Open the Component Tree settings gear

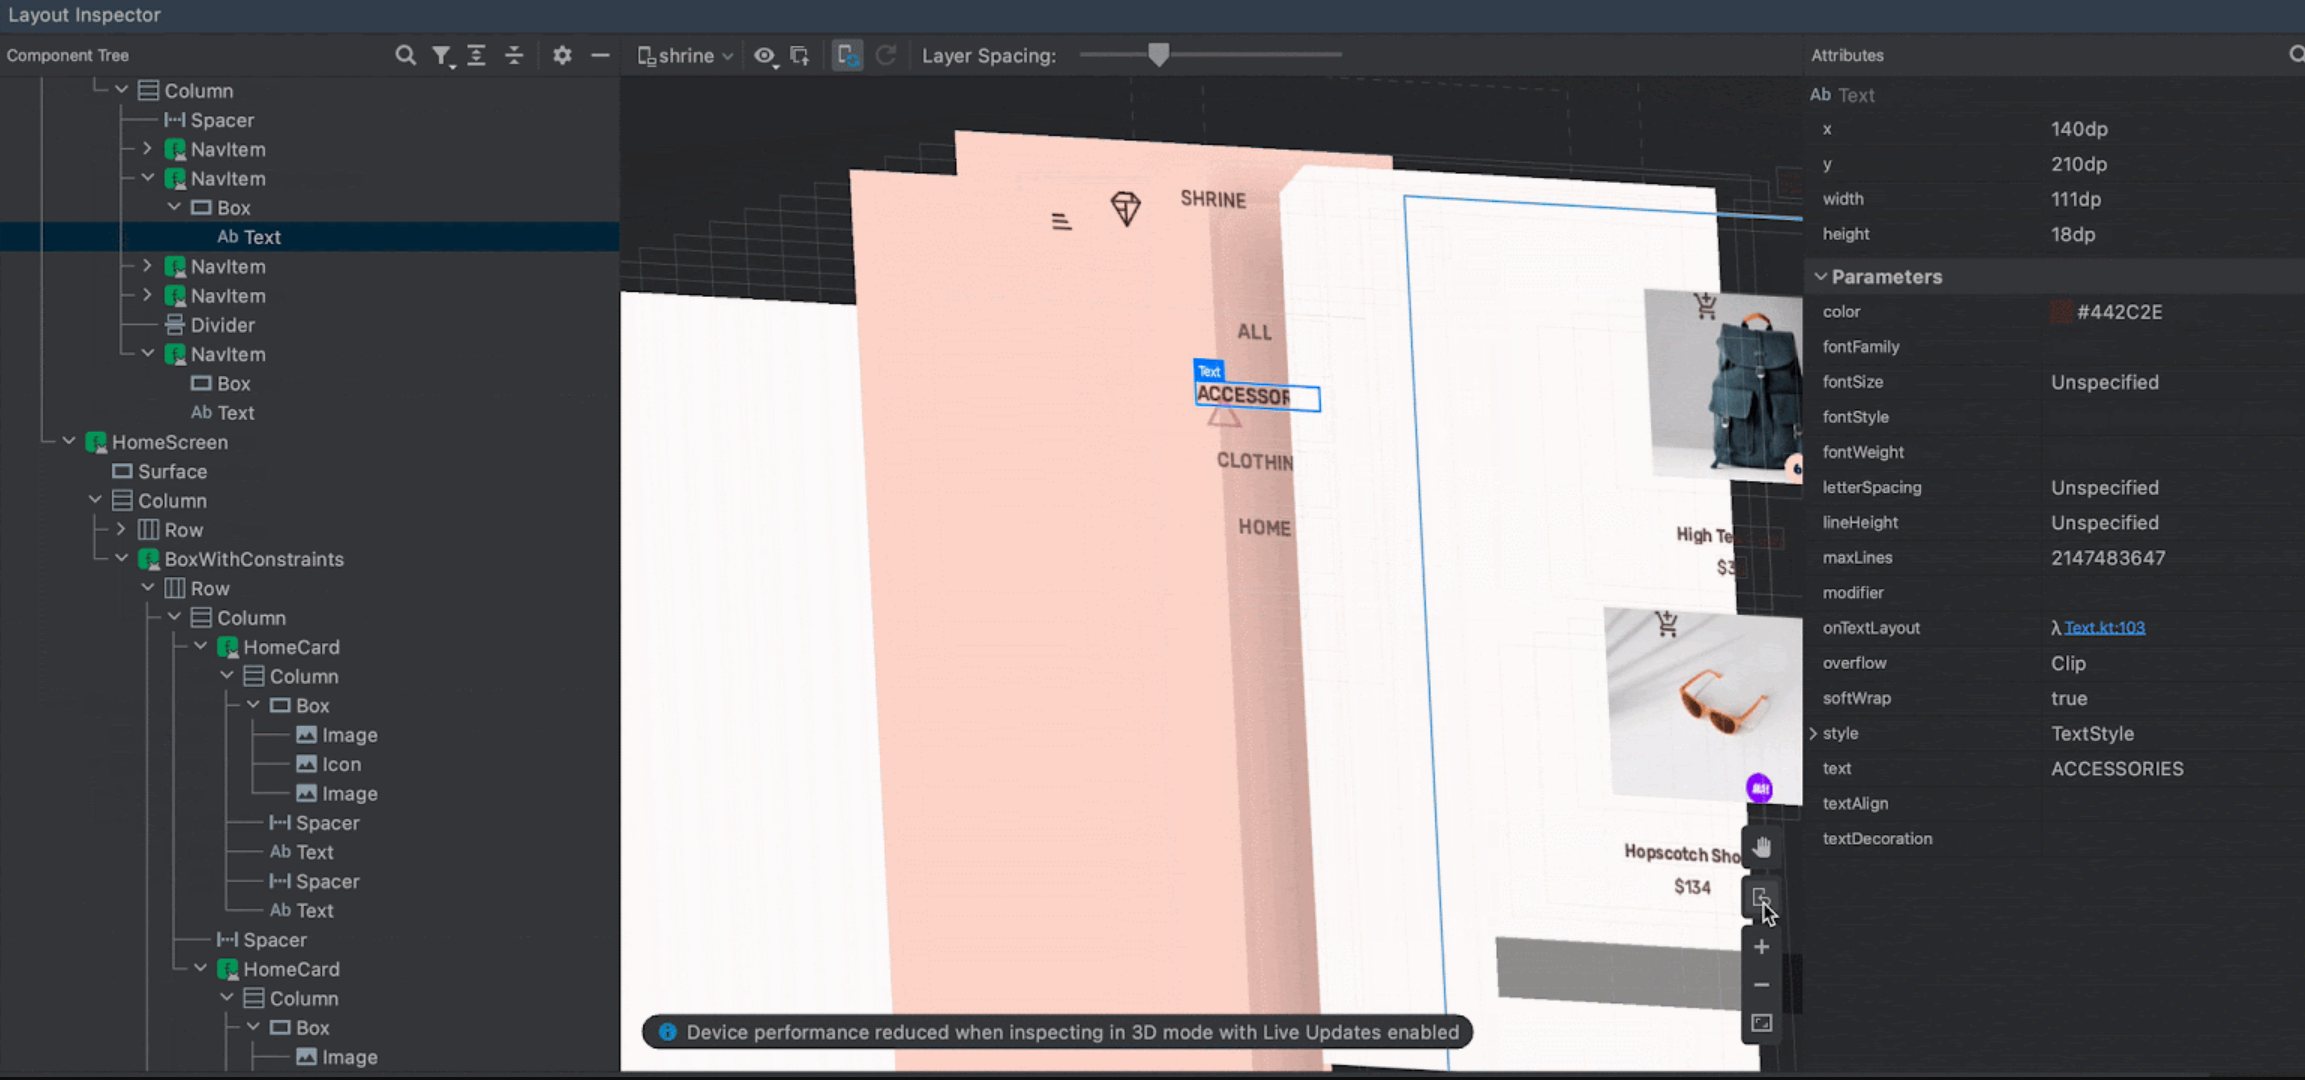click(562, 55)
